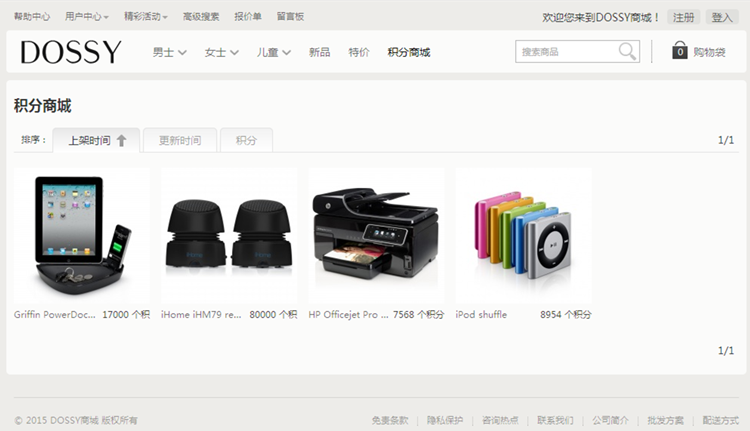Viewport: 750px width, 431px height.
Task: Sort by 积分 tab
Action: (x=246, y=140)
